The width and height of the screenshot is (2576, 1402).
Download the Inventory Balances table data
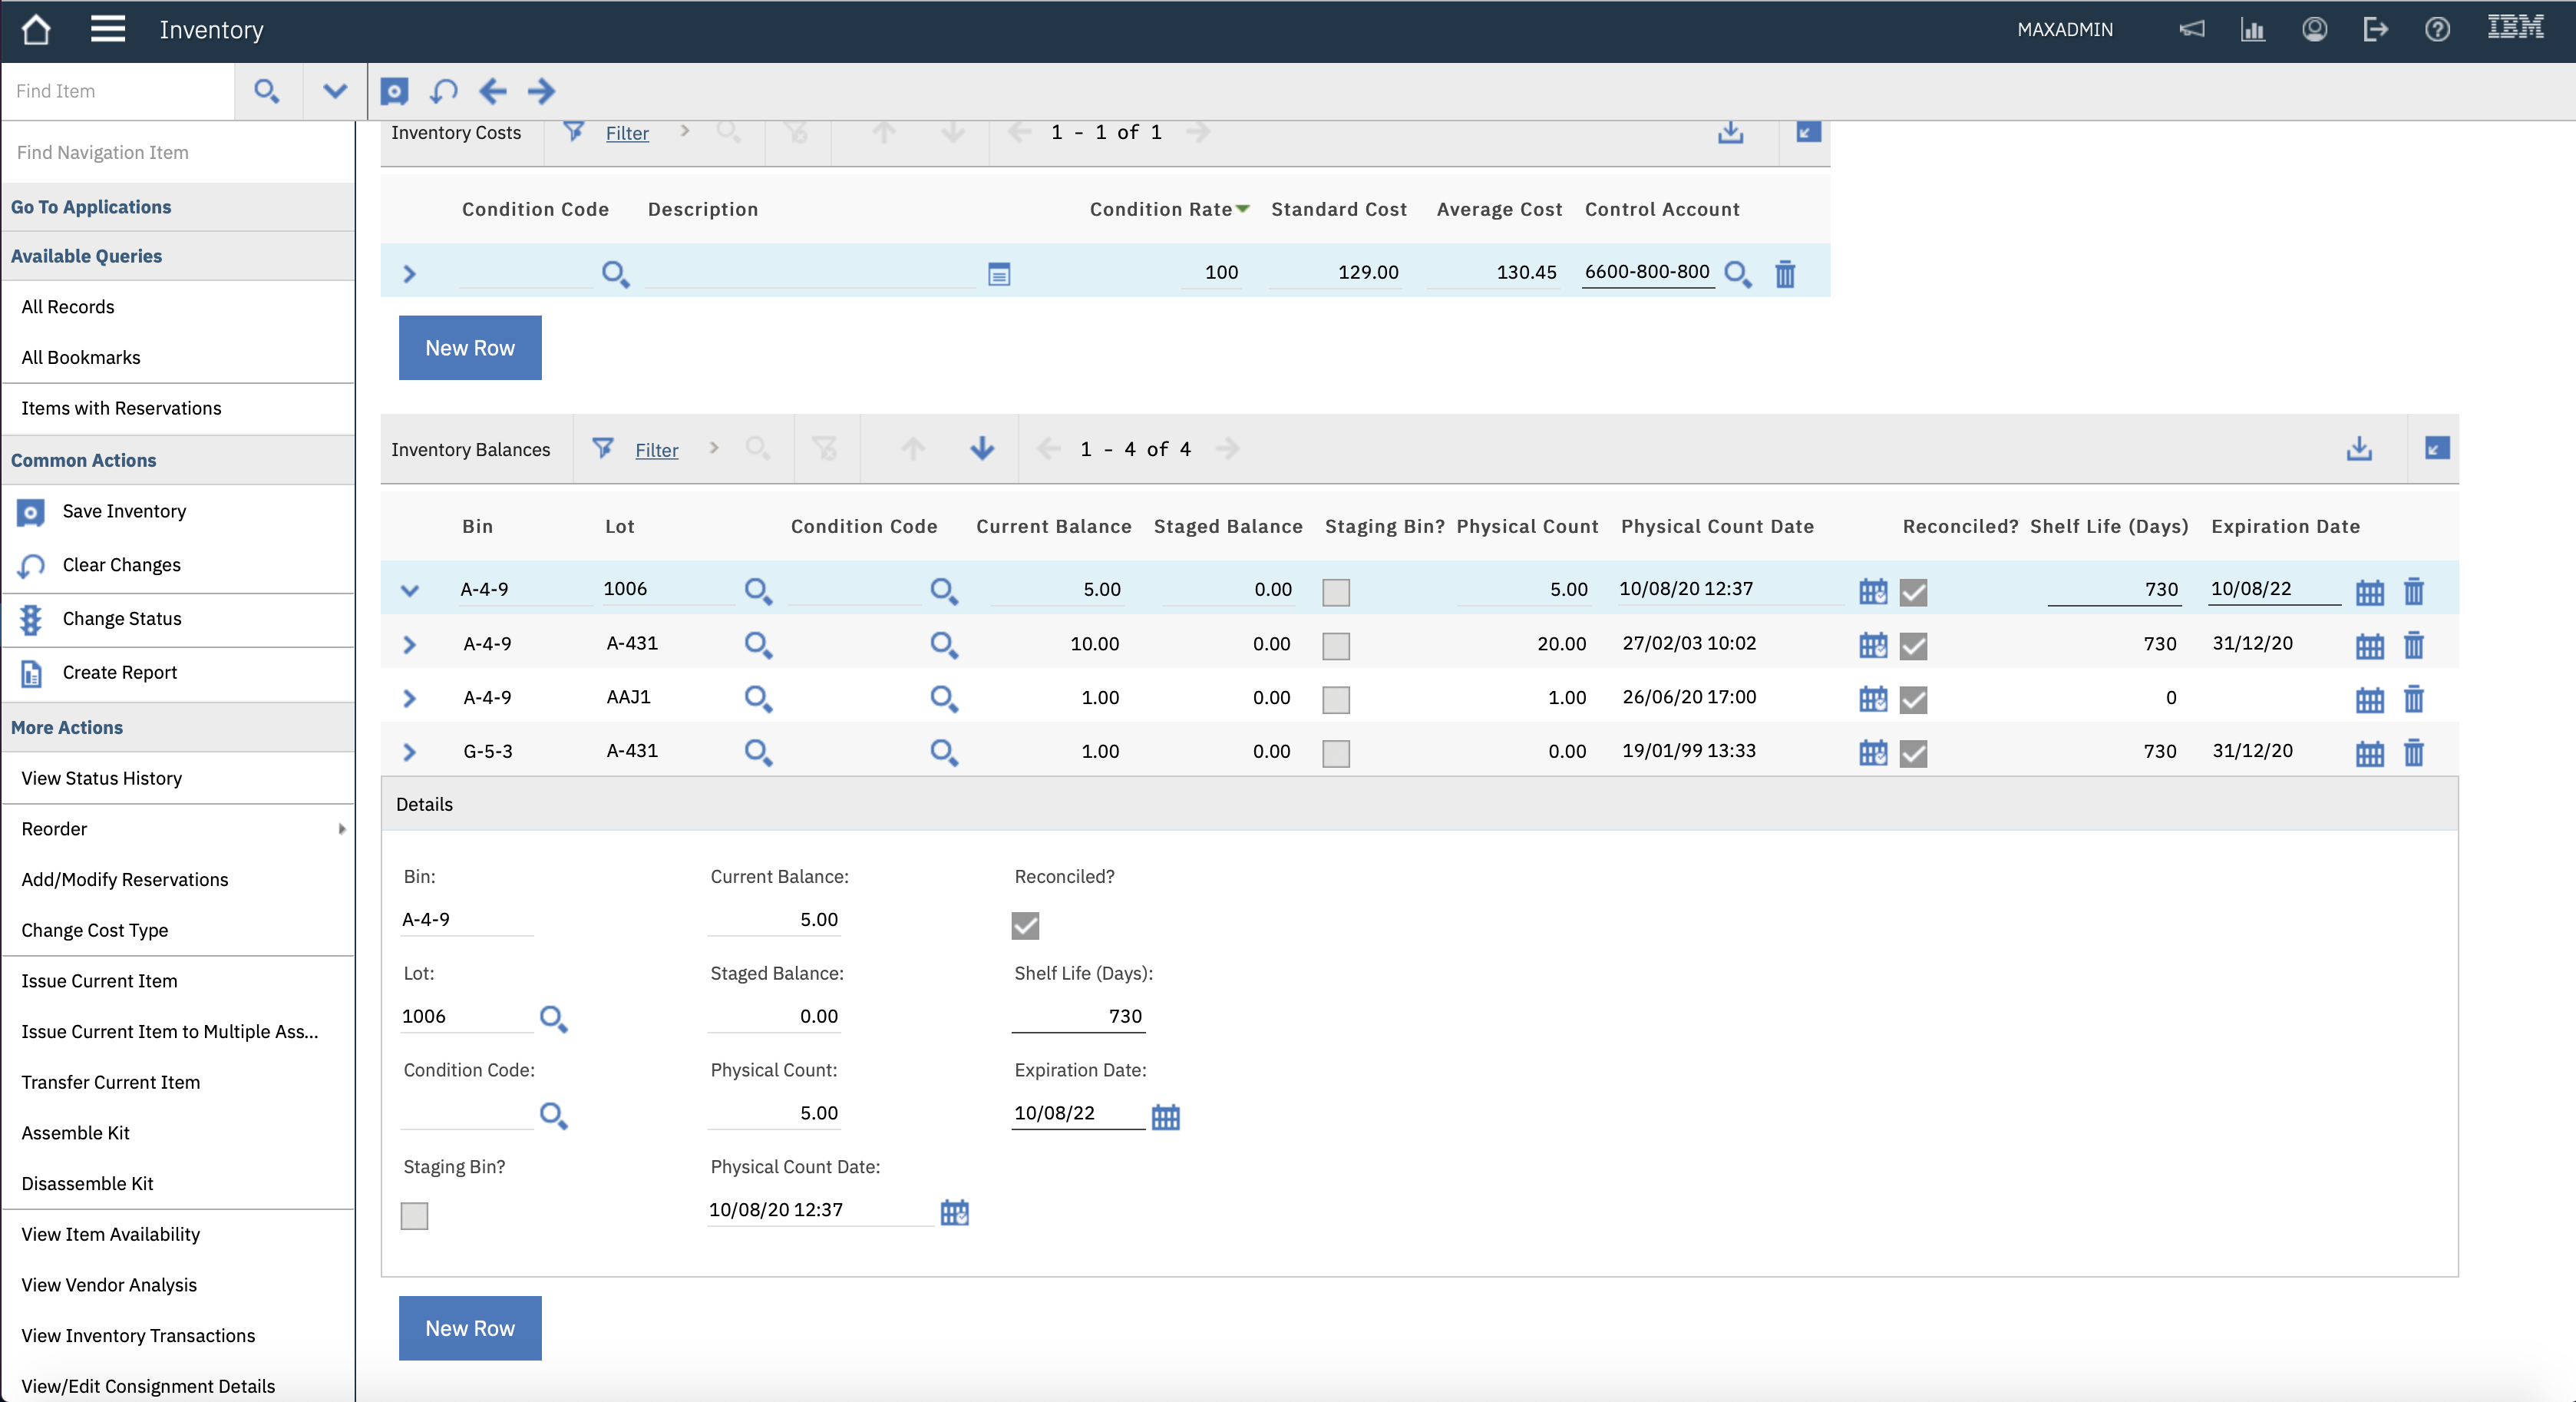coord(2359,449)
